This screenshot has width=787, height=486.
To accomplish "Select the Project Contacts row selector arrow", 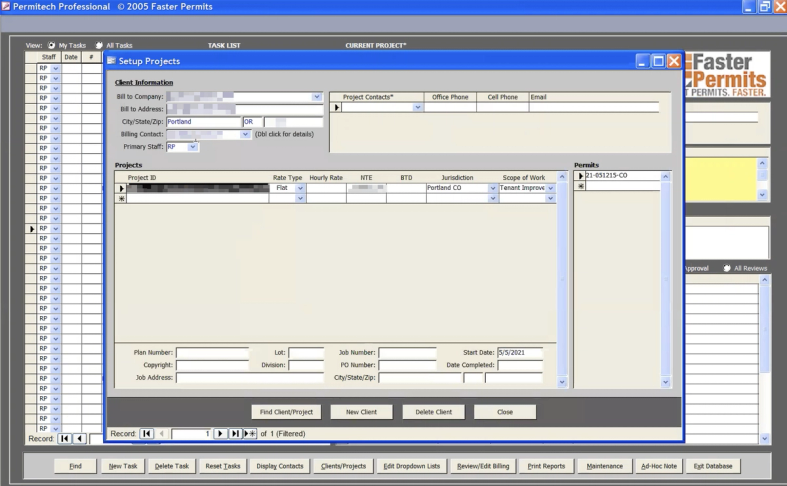I will (x=336, y=107).
